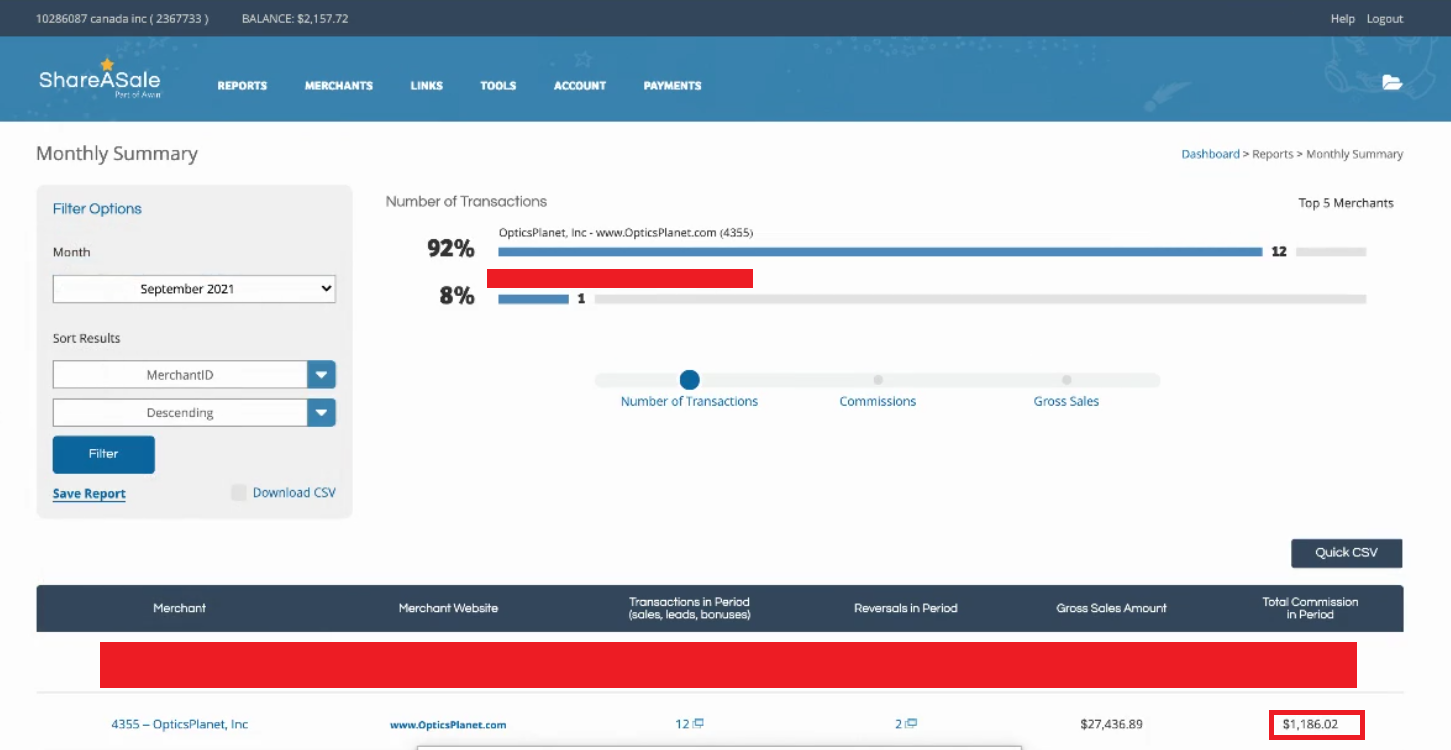Viewport: 1451px width, 750px height.
Task: Click the Quick CSV button
Action: (x=1346, y=553)
